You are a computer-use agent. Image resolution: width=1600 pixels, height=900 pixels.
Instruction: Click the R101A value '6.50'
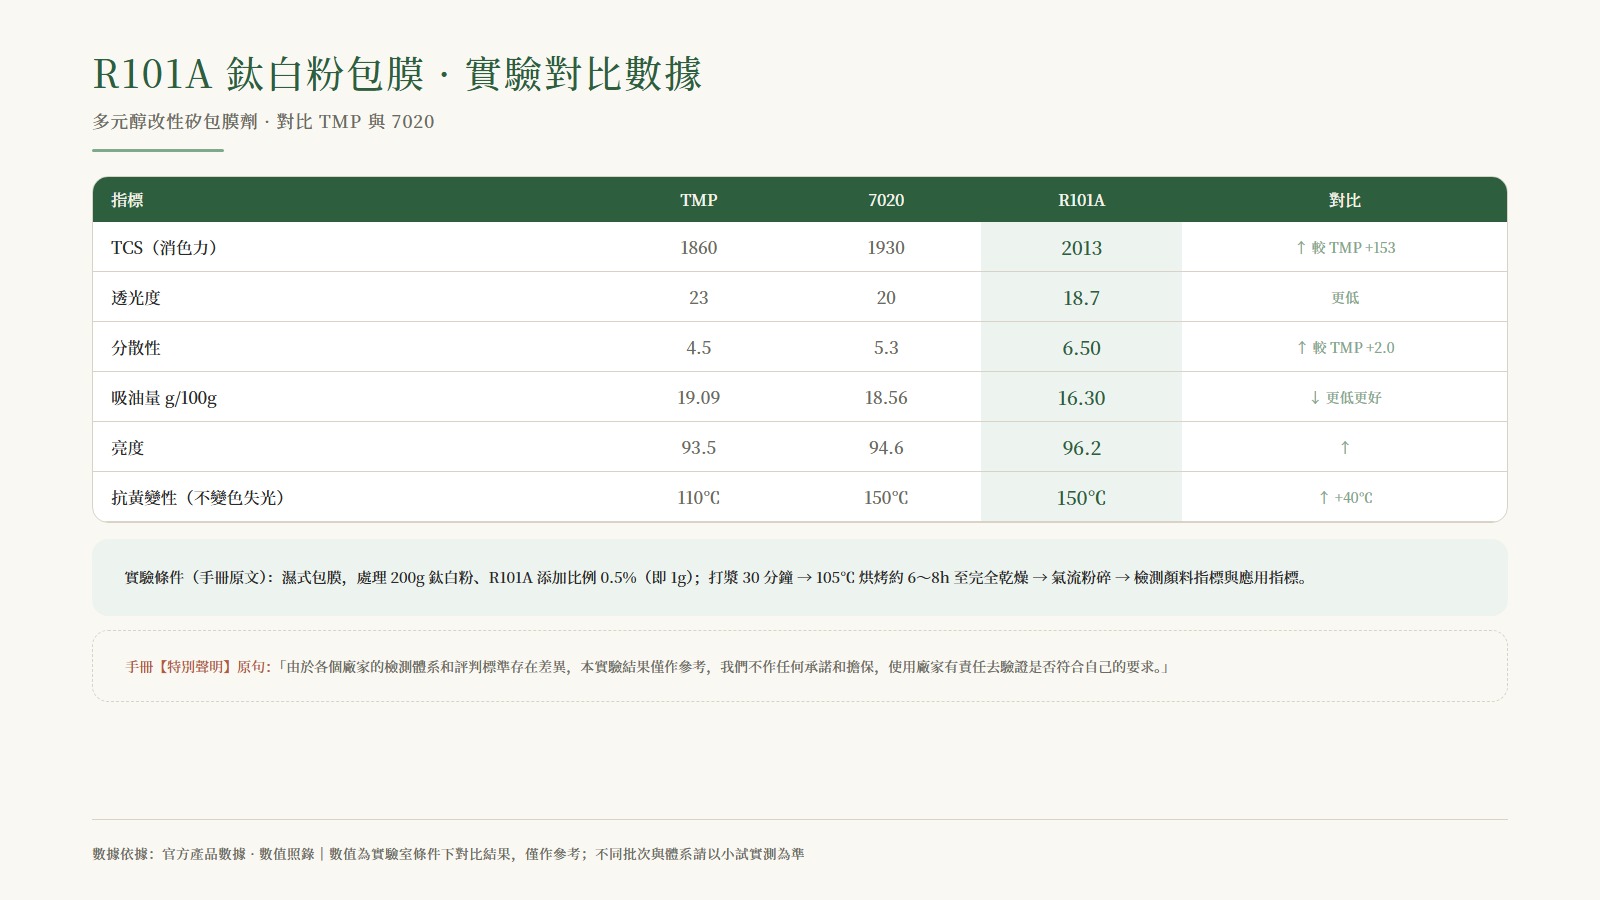tap(1081, 348)
